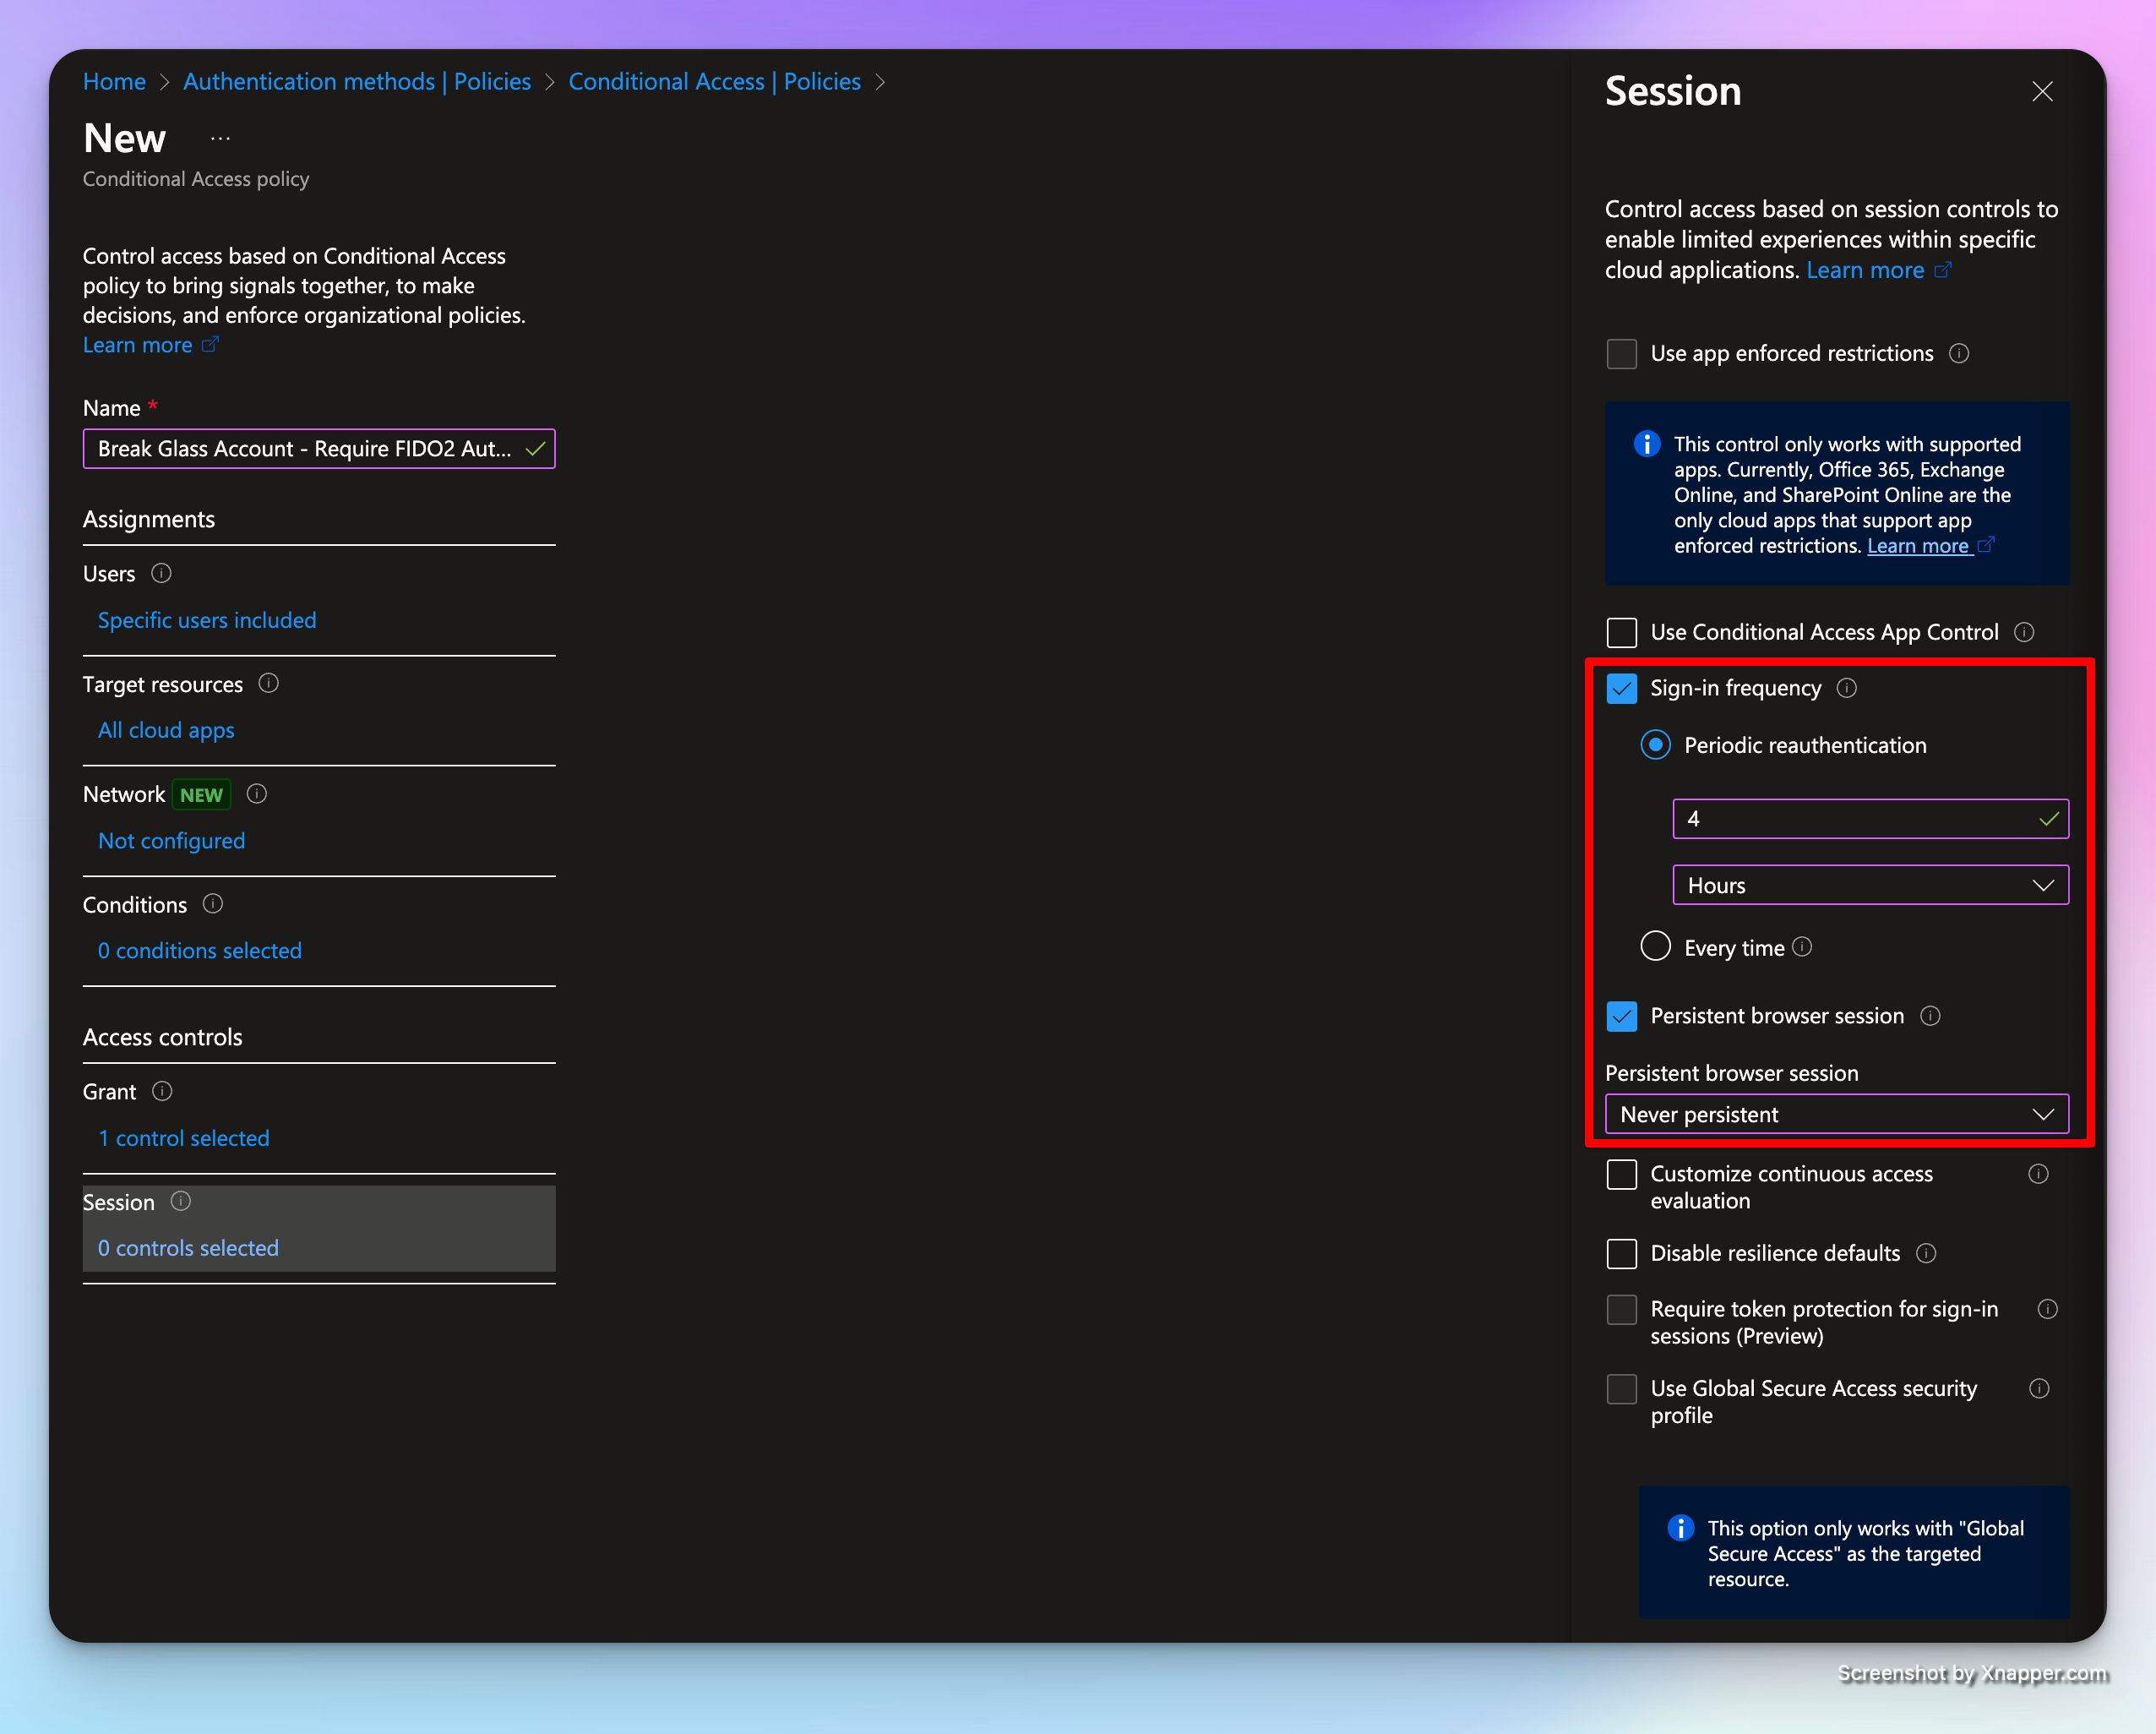Click info icon next to Sign-in frequency
The width and height of the screenshot is (2156, 1734).
pyautogui.click(x=1847, y=688)
